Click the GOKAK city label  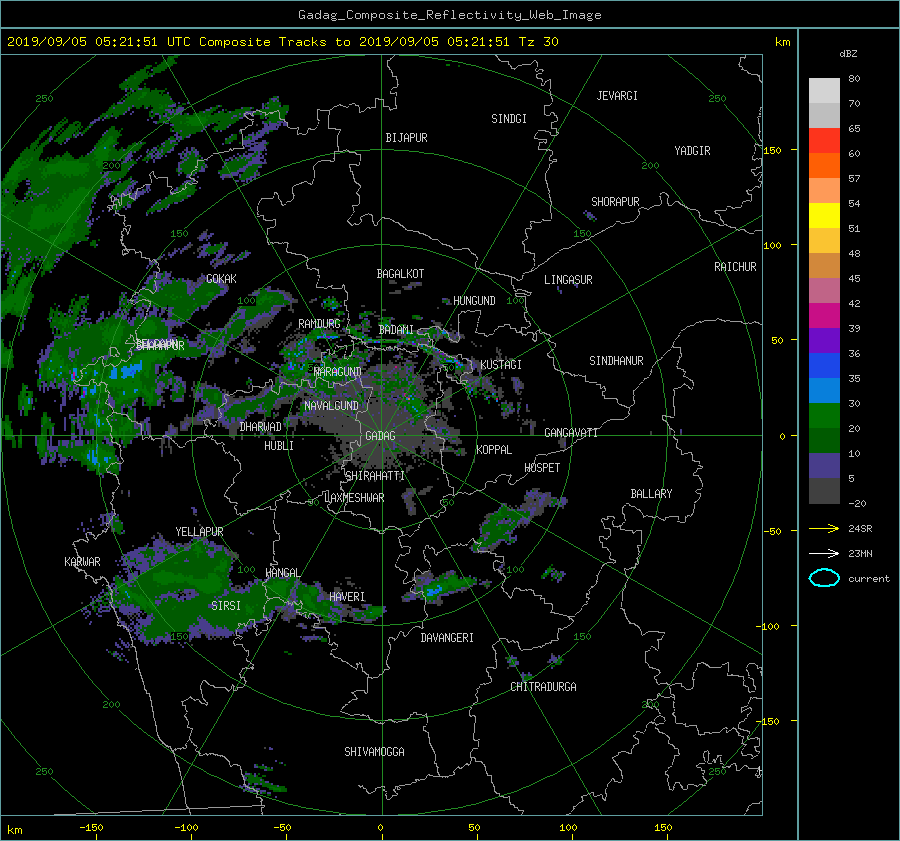click(221, 279)
